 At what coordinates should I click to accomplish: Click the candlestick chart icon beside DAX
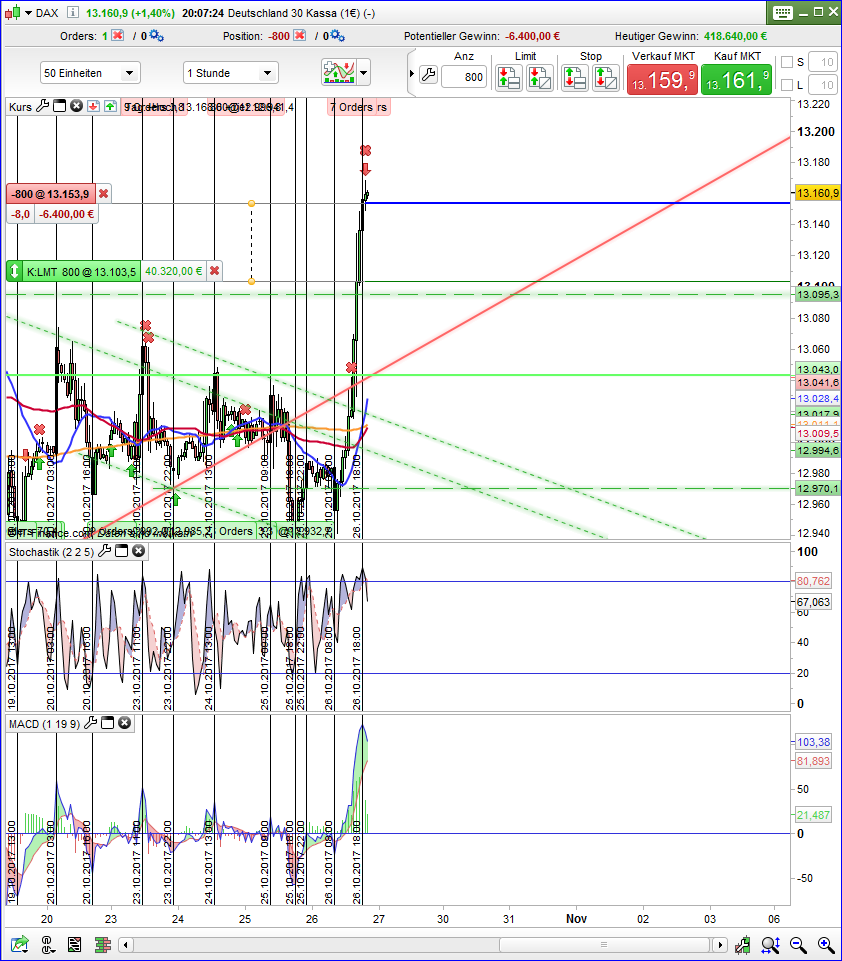pyautogui.click(x=12, y=12)
